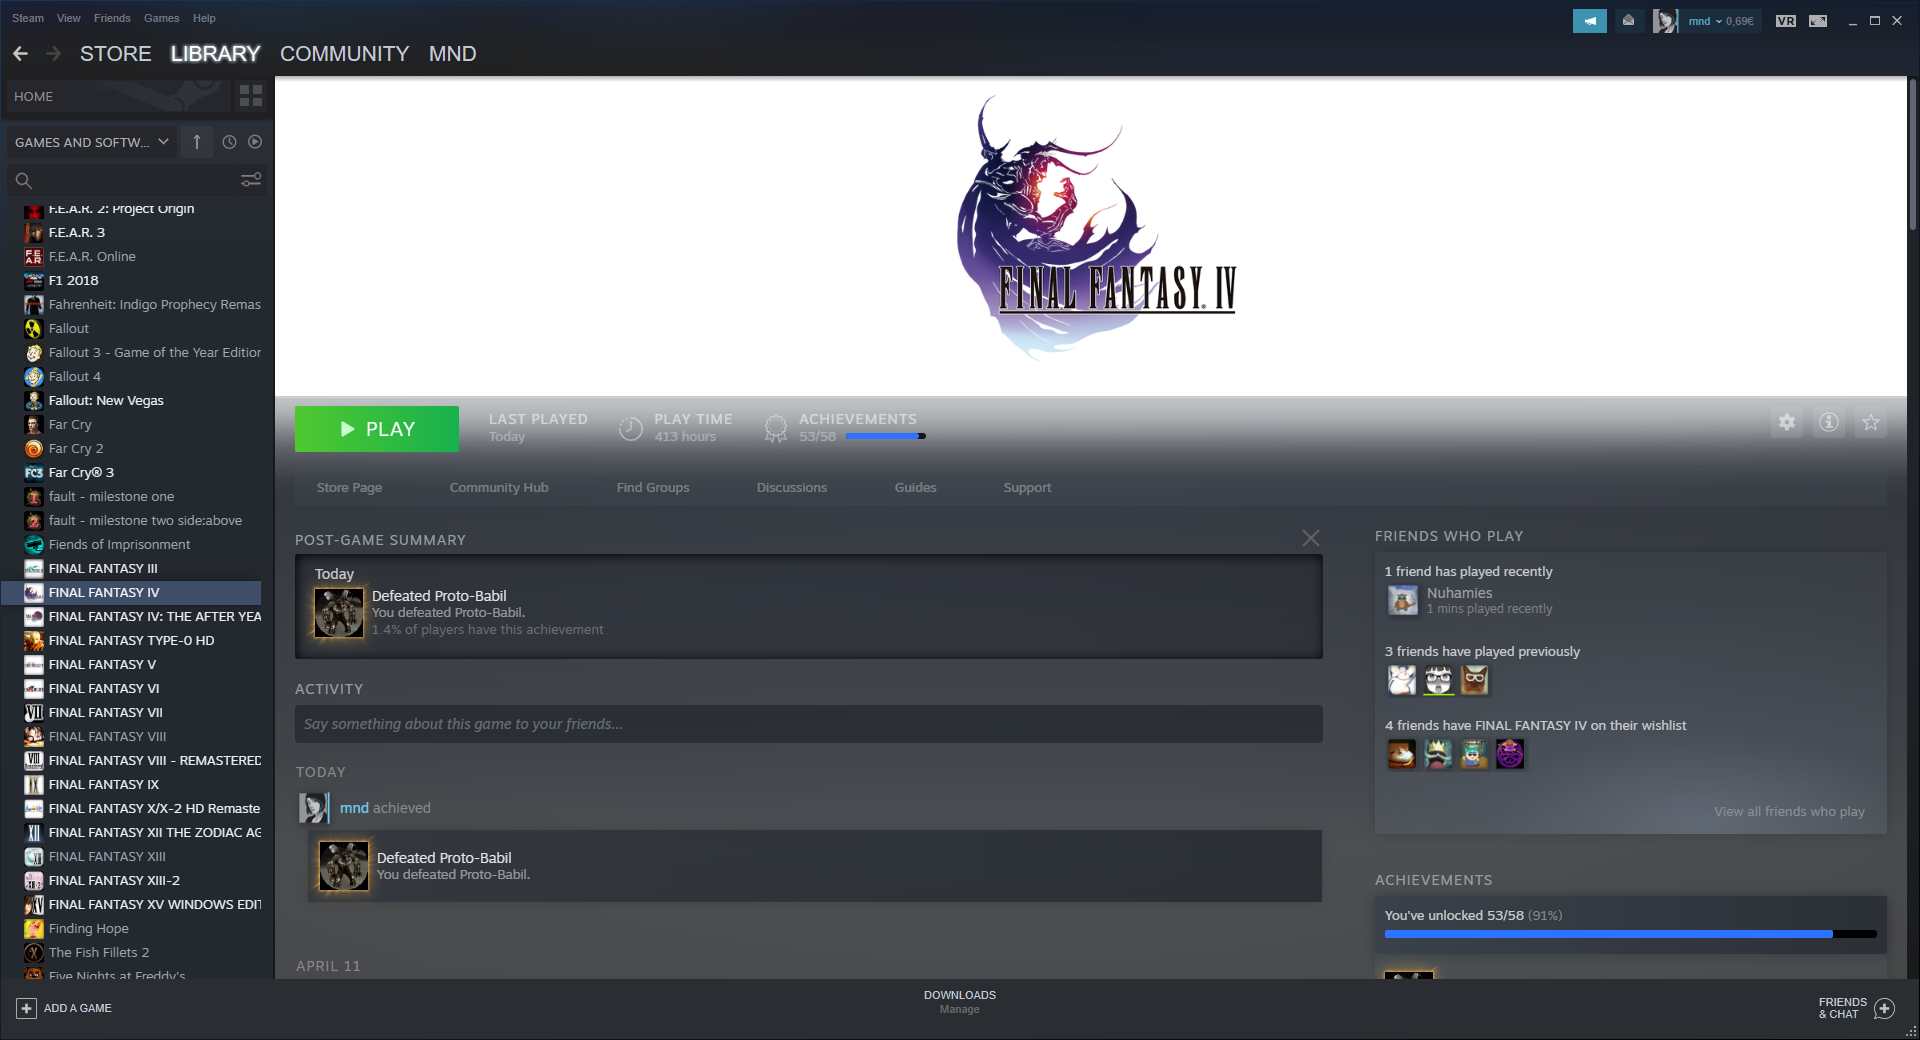This screenshot has width=1920, height=1040.
Task: Open Support link
Action: (x=1027, y=488)
